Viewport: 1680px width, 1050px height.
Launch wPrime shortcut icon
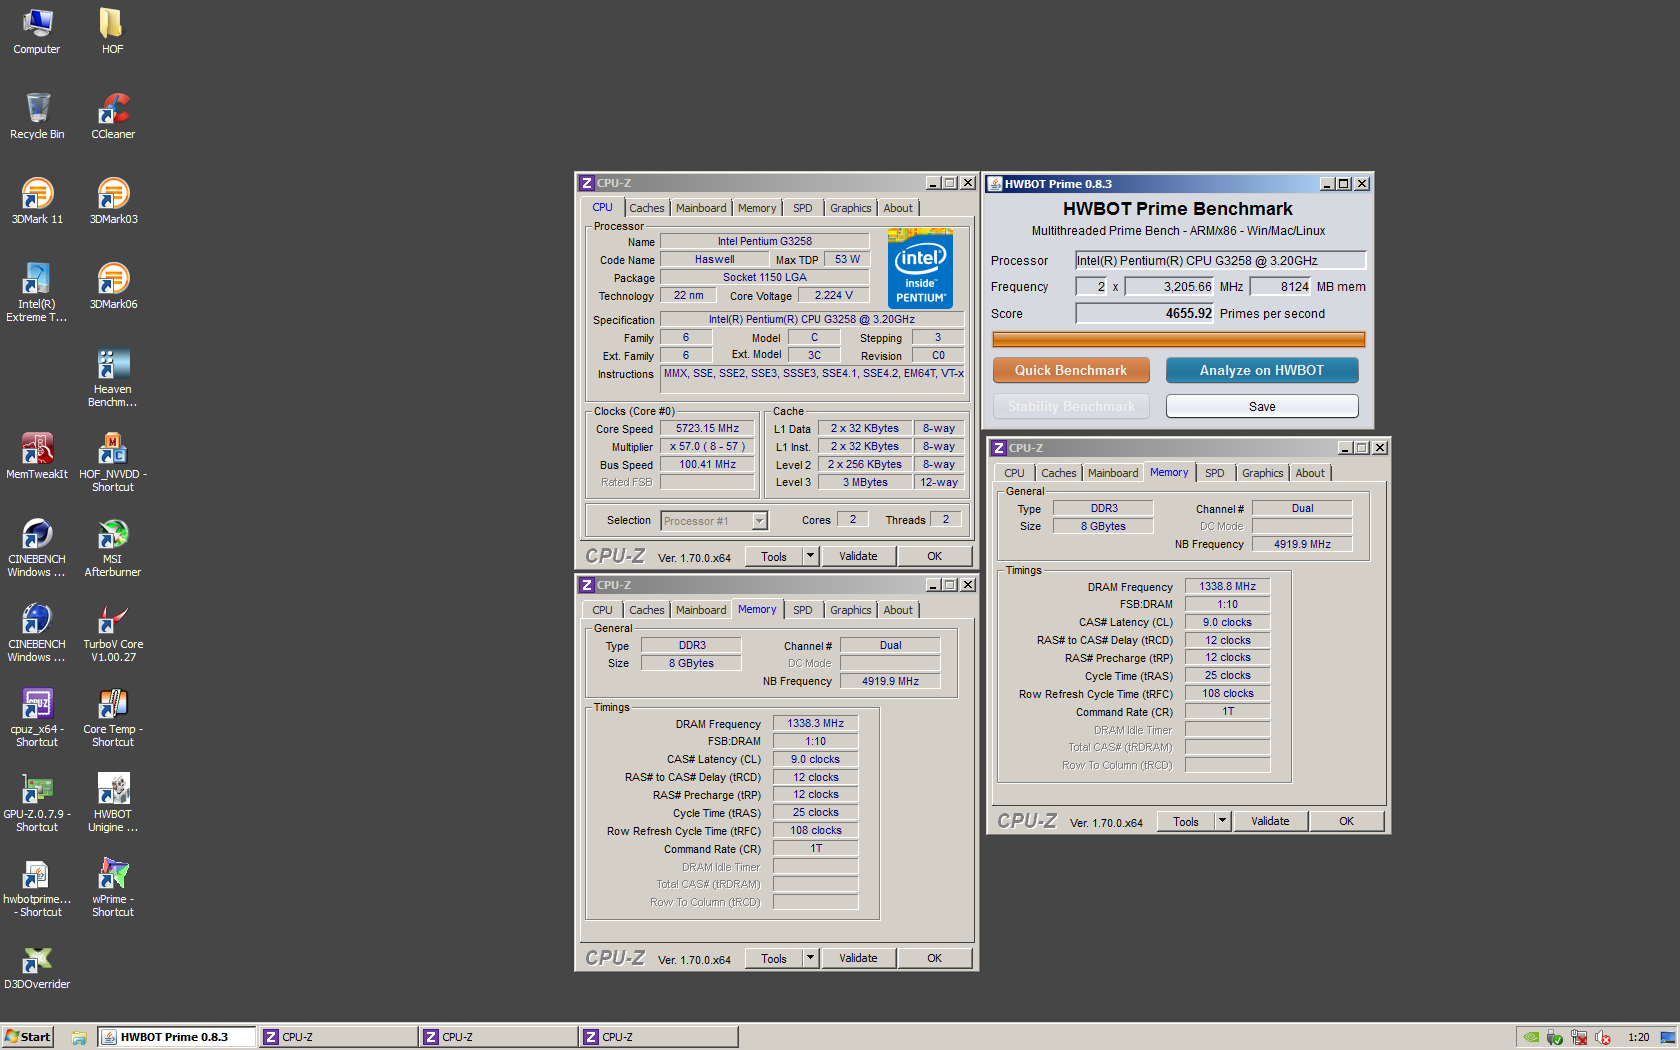[x=113, y=888]
